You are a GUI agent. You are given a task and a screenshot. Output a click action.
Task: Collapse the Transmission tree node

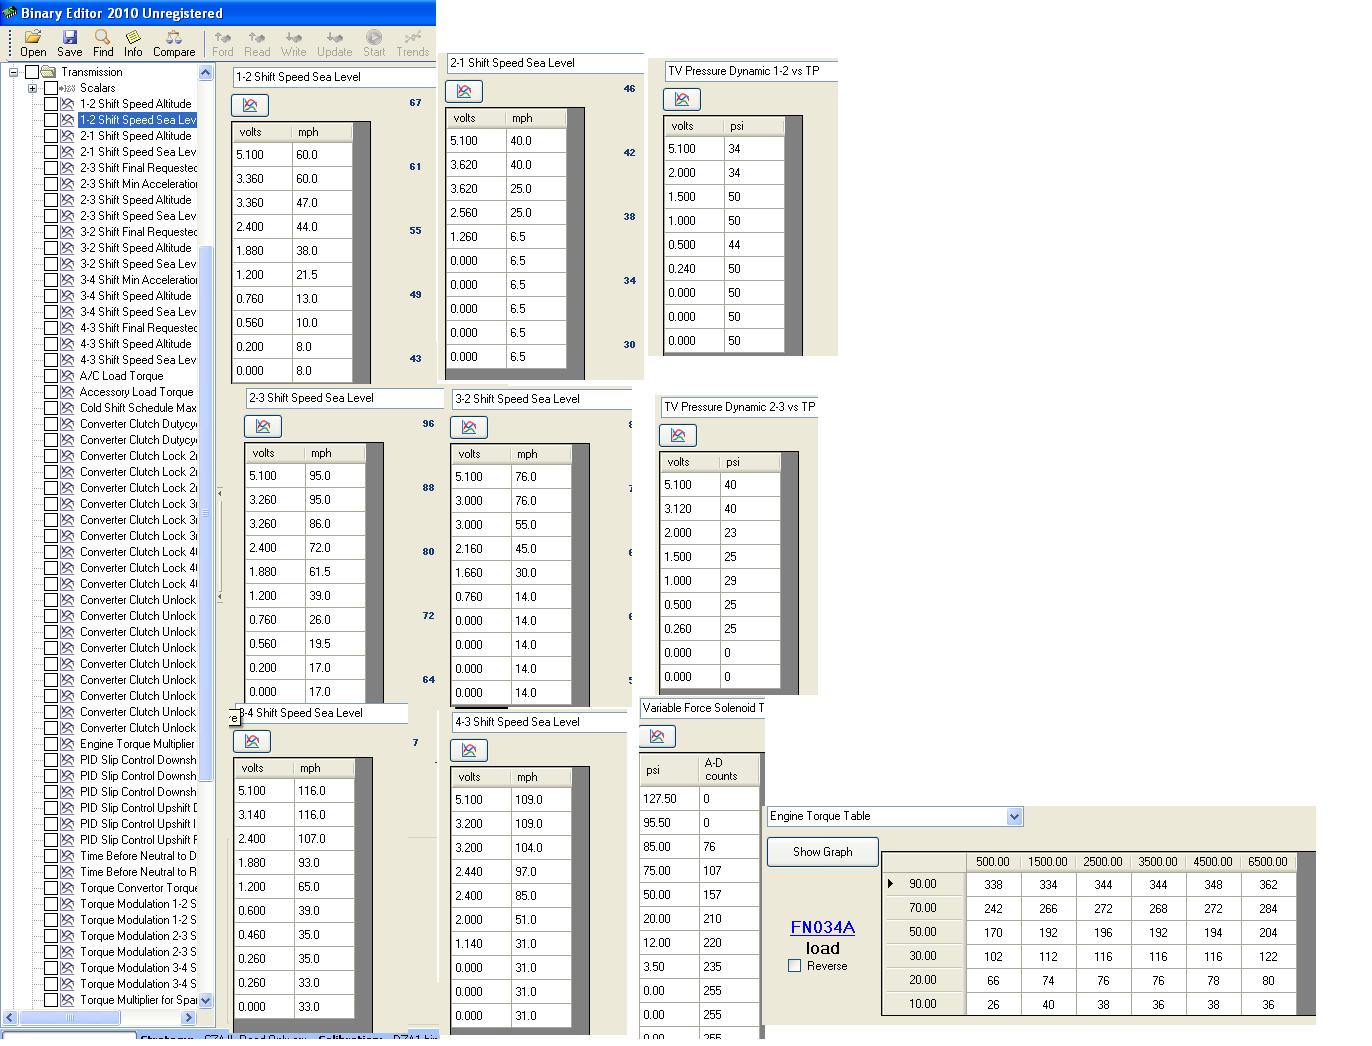point(13,72)
